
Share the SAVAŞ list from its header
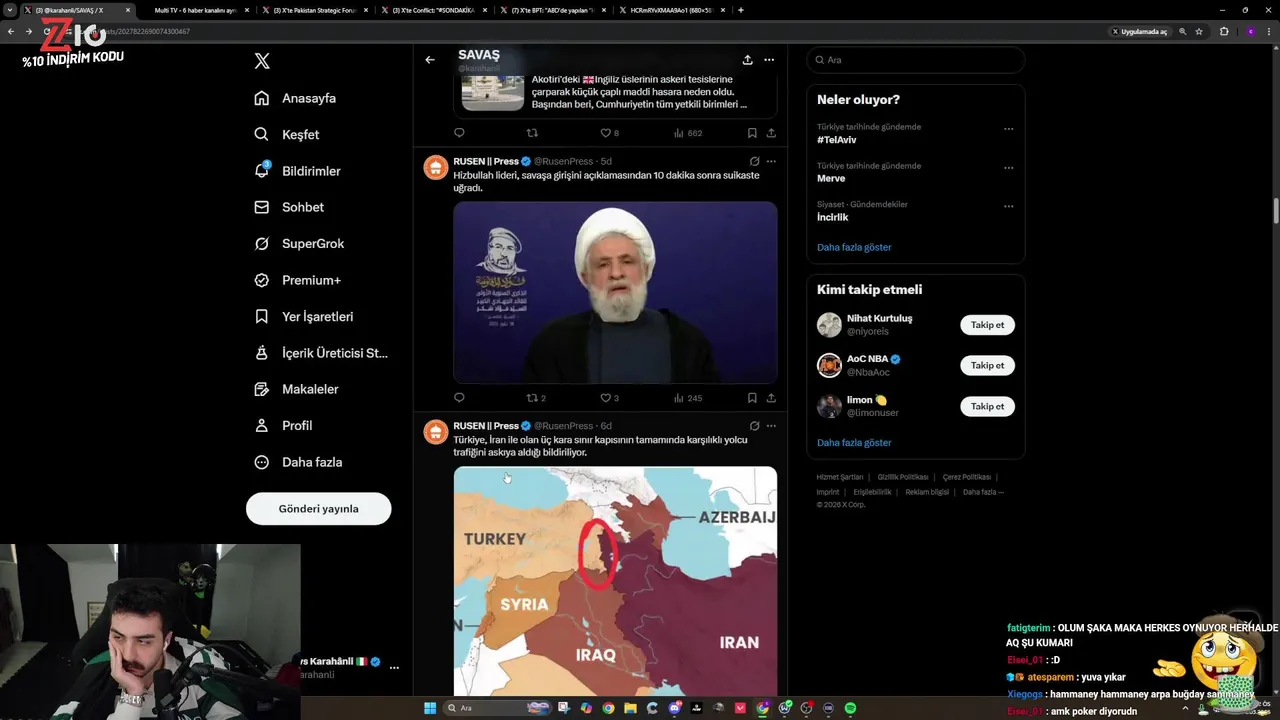point(747,60)
